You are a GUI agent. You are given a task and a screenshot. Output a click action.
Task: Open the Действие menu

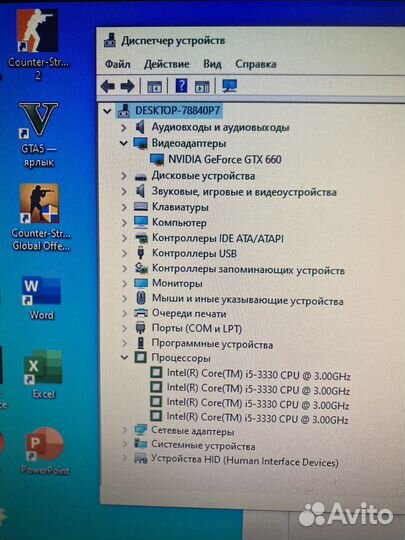(x=167, y=64)
